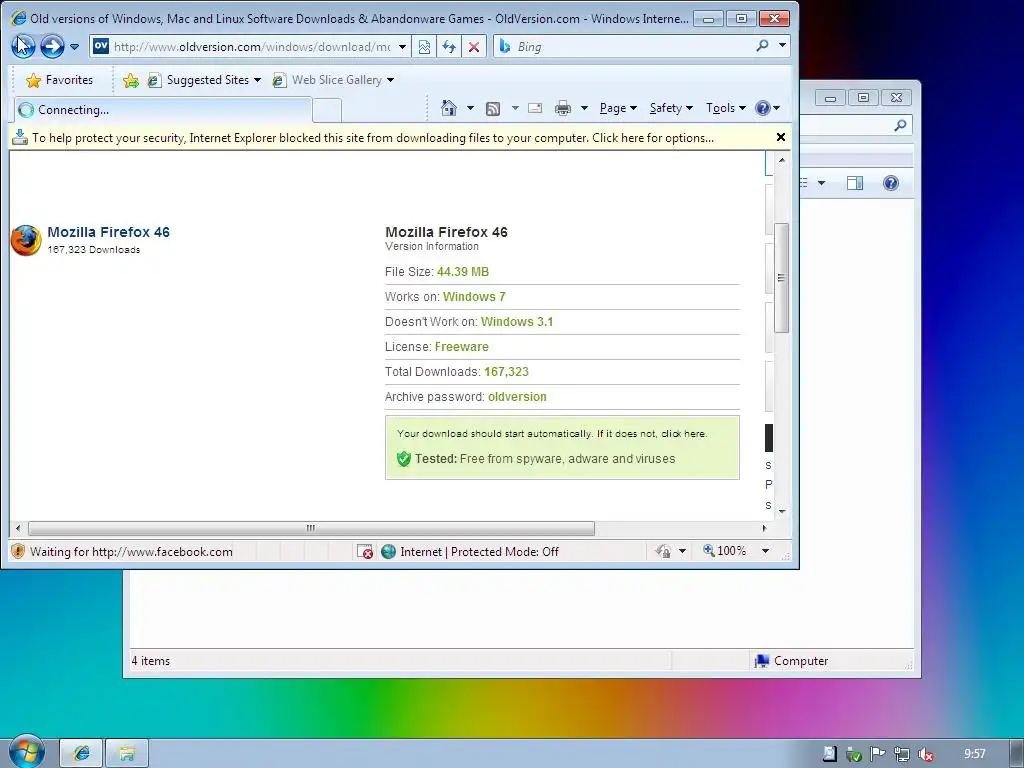The width and height of the screenshot is (1024, 768).
Task: Go forward with the IE Forward arrow
Action: (52, 46)
